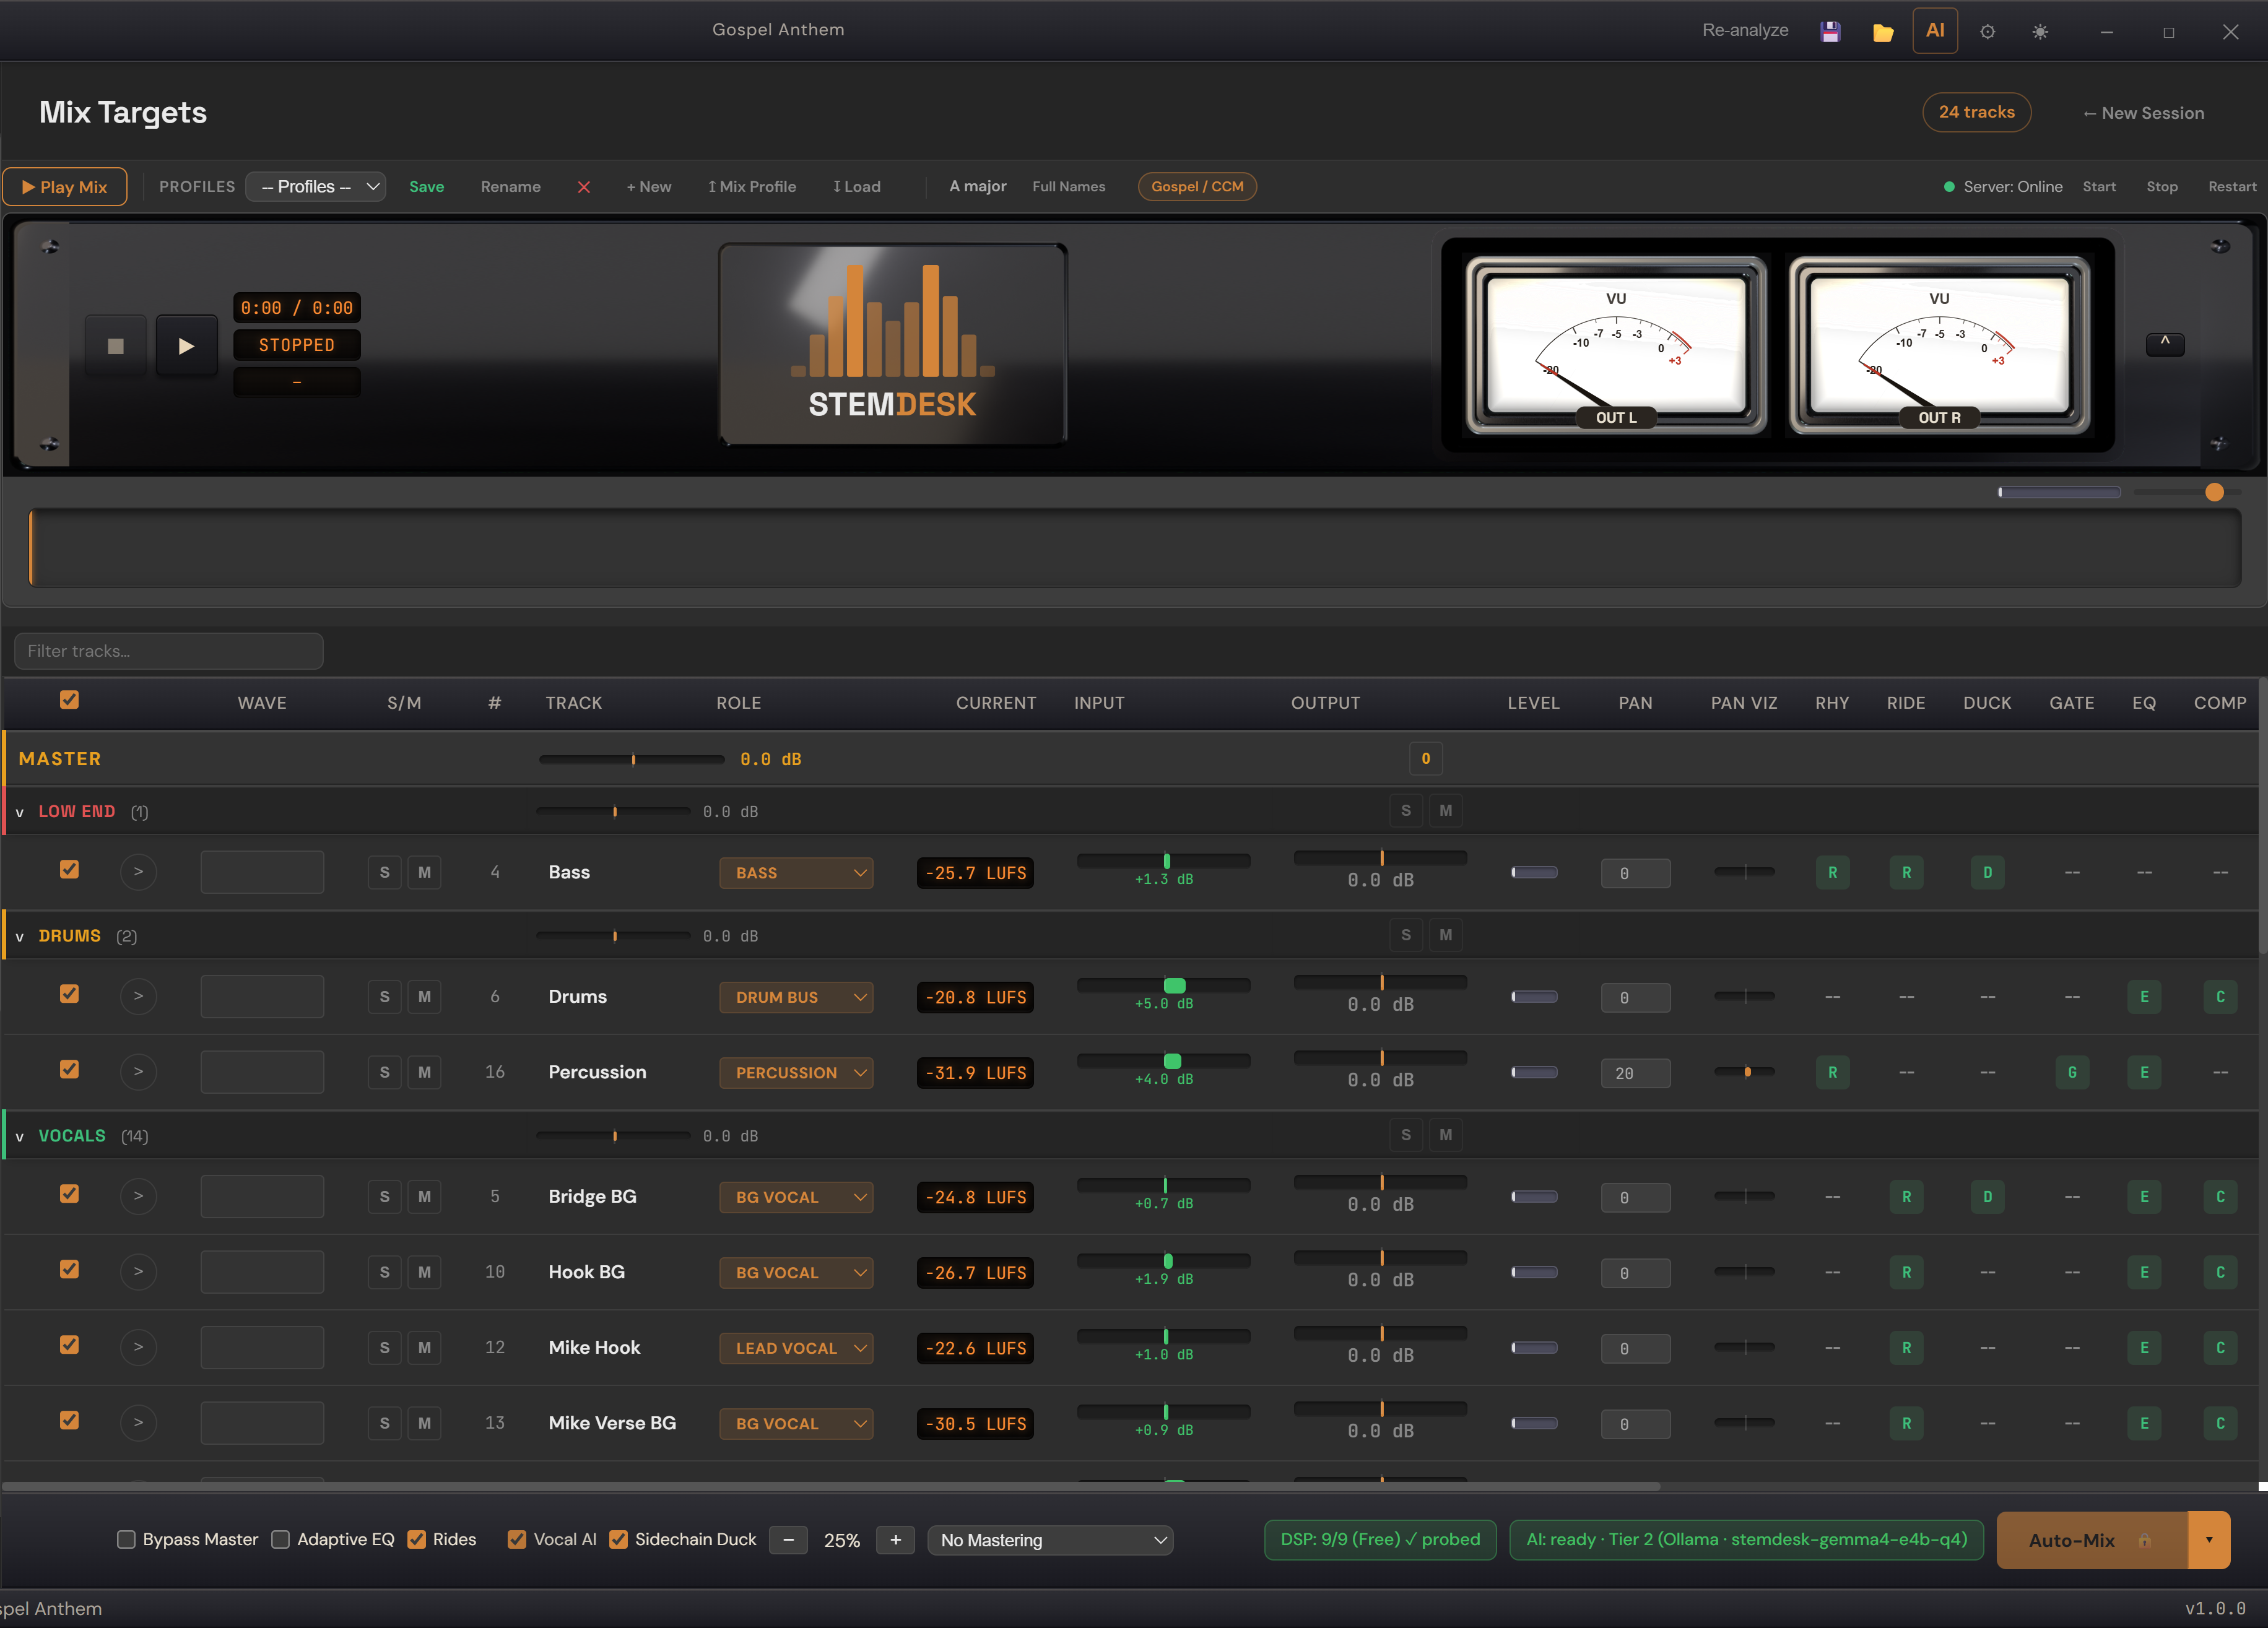Open the Bass role dropdown

click(796, 873)
